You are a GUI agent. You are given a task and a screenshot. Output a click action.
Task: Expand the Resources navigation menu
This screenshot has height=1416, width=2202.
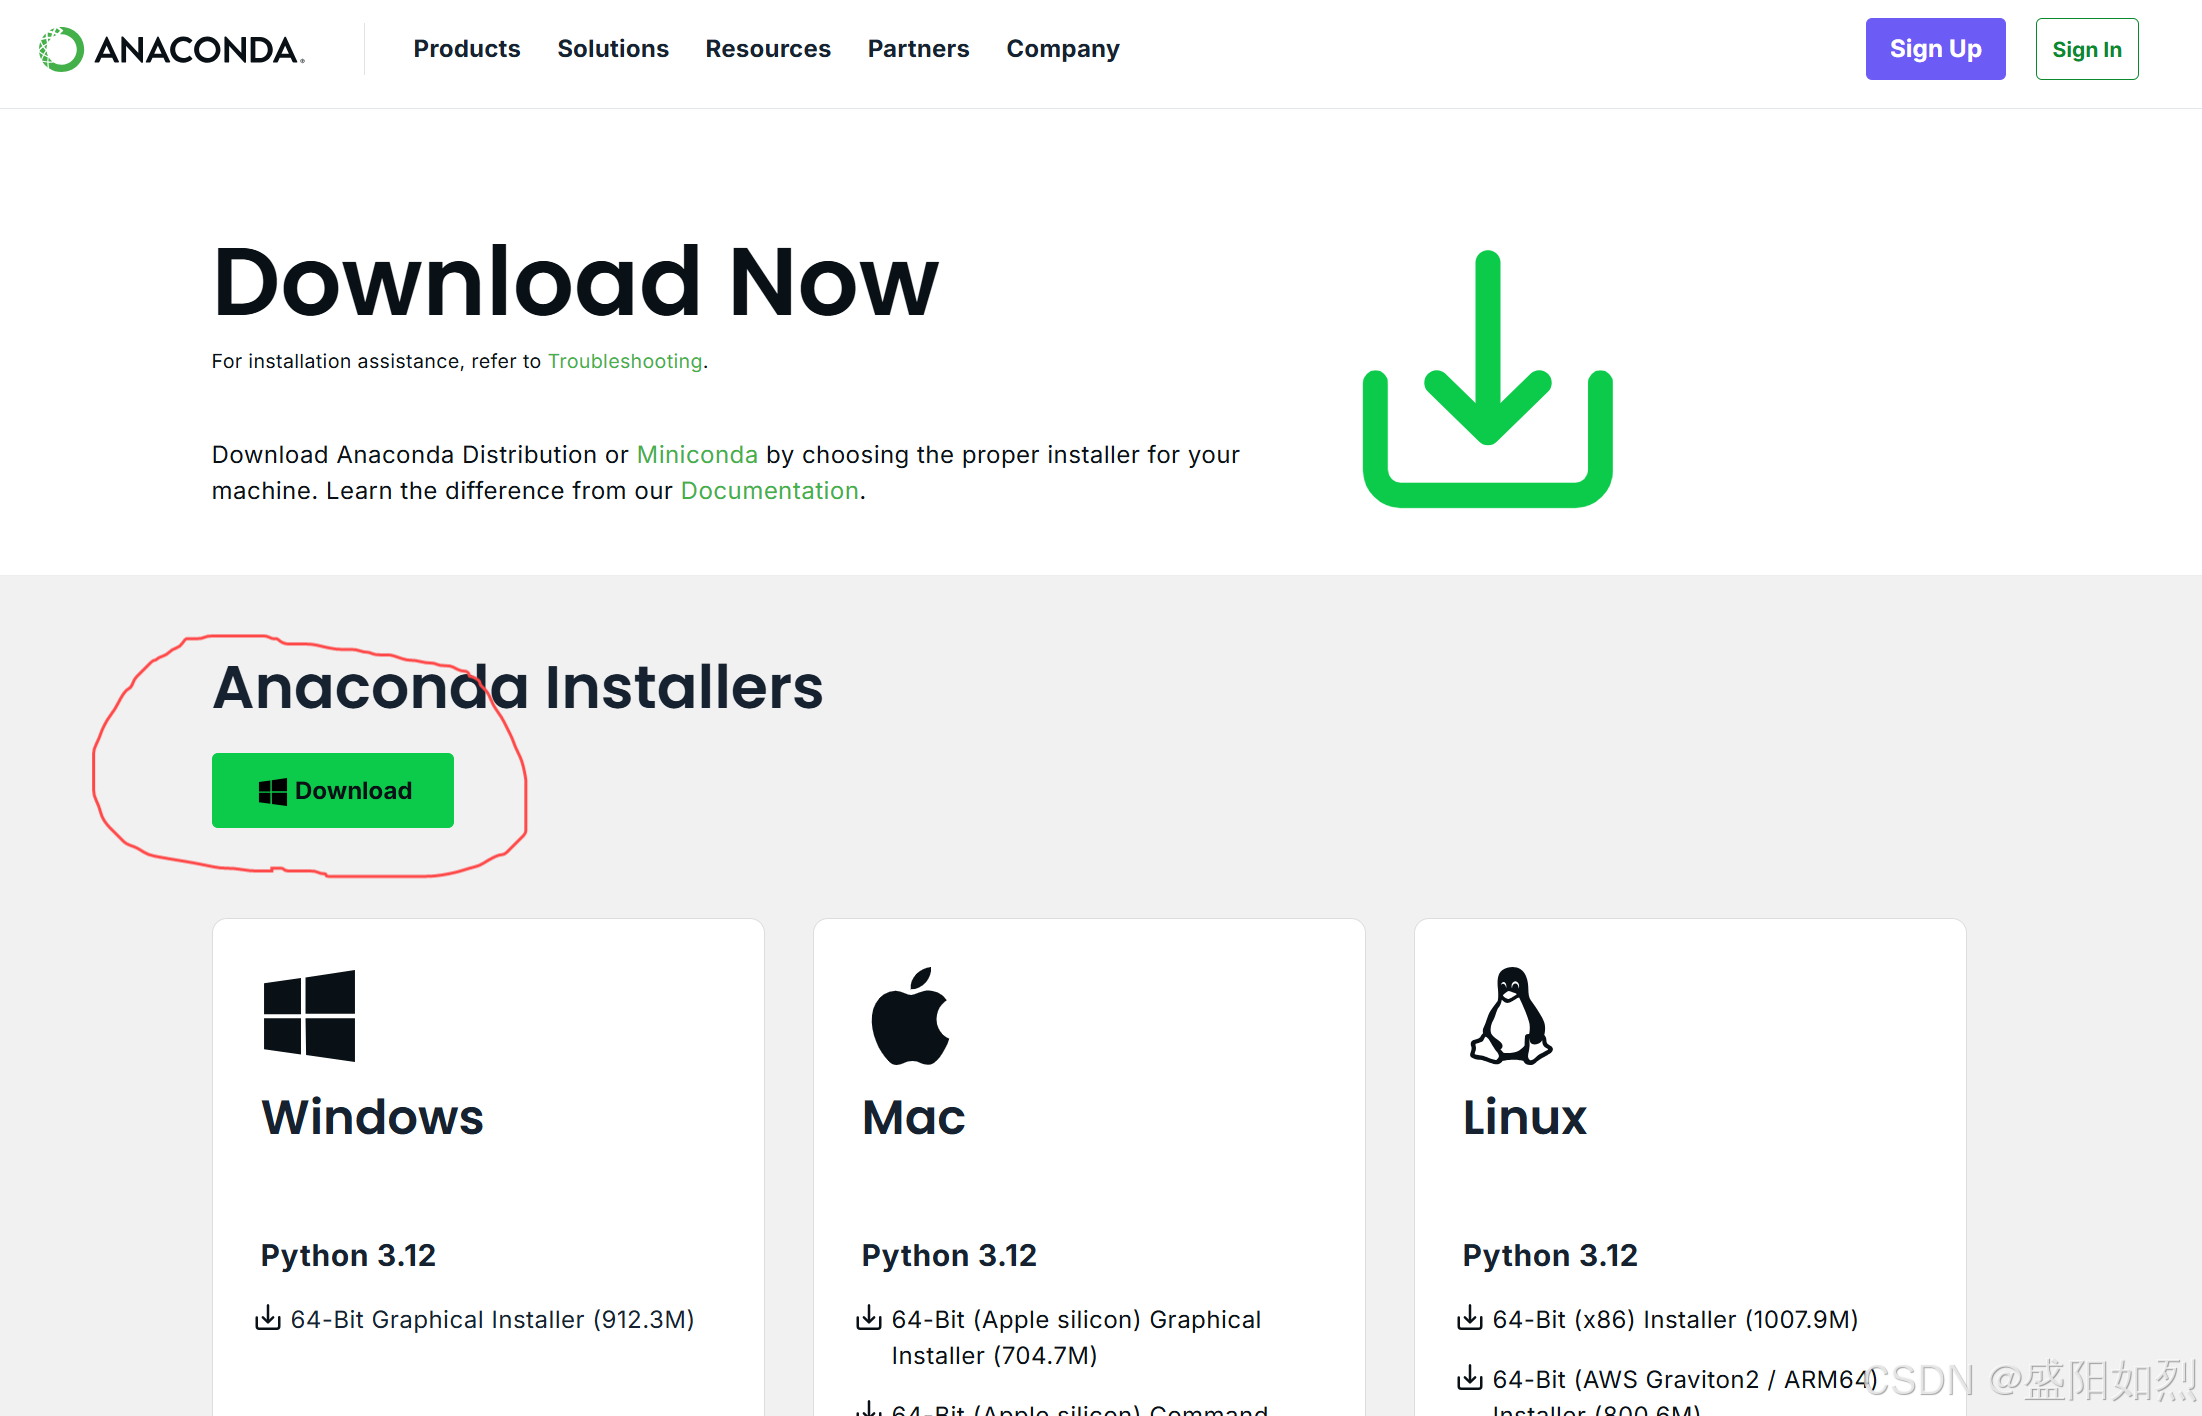click(767, 49)
